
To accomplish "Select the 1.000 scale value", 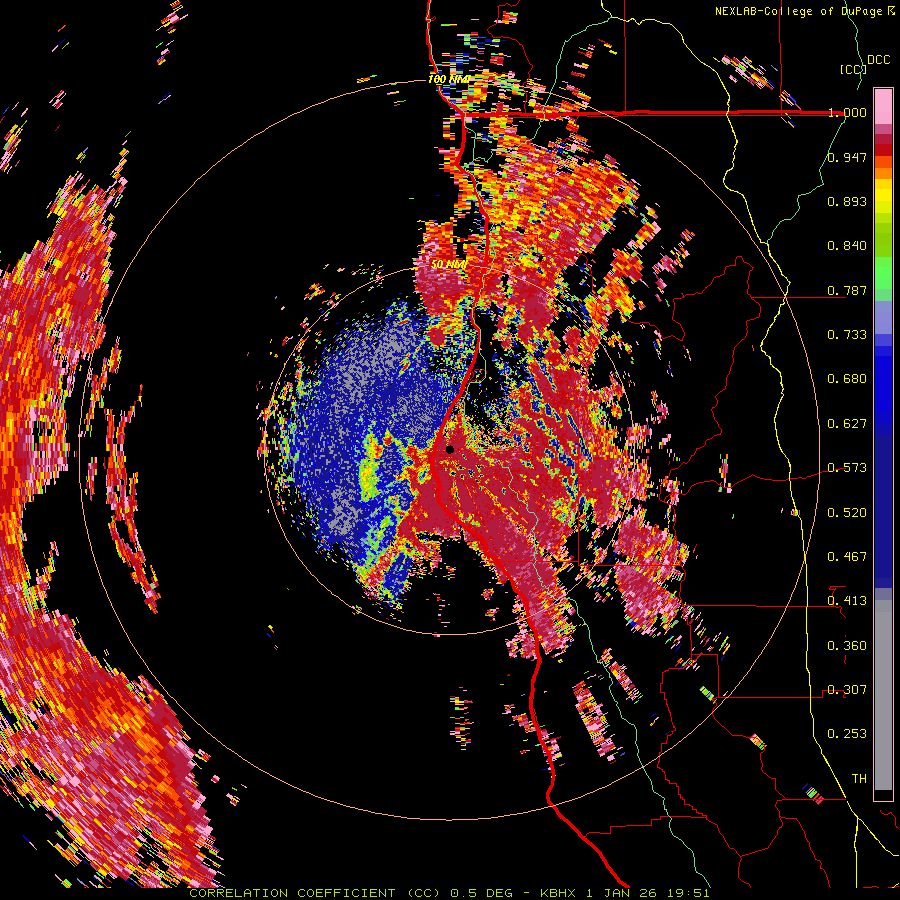I will (x=847, y=112).
